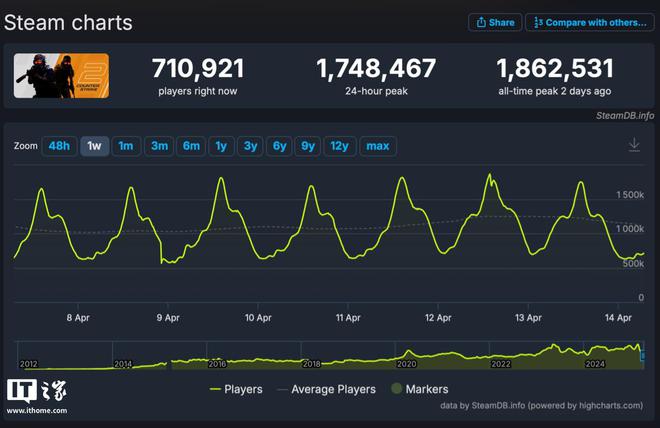Set zoom to 3m
Viewport: 660px width, 428px height.
pyautogui.click(x=159, y=146)
